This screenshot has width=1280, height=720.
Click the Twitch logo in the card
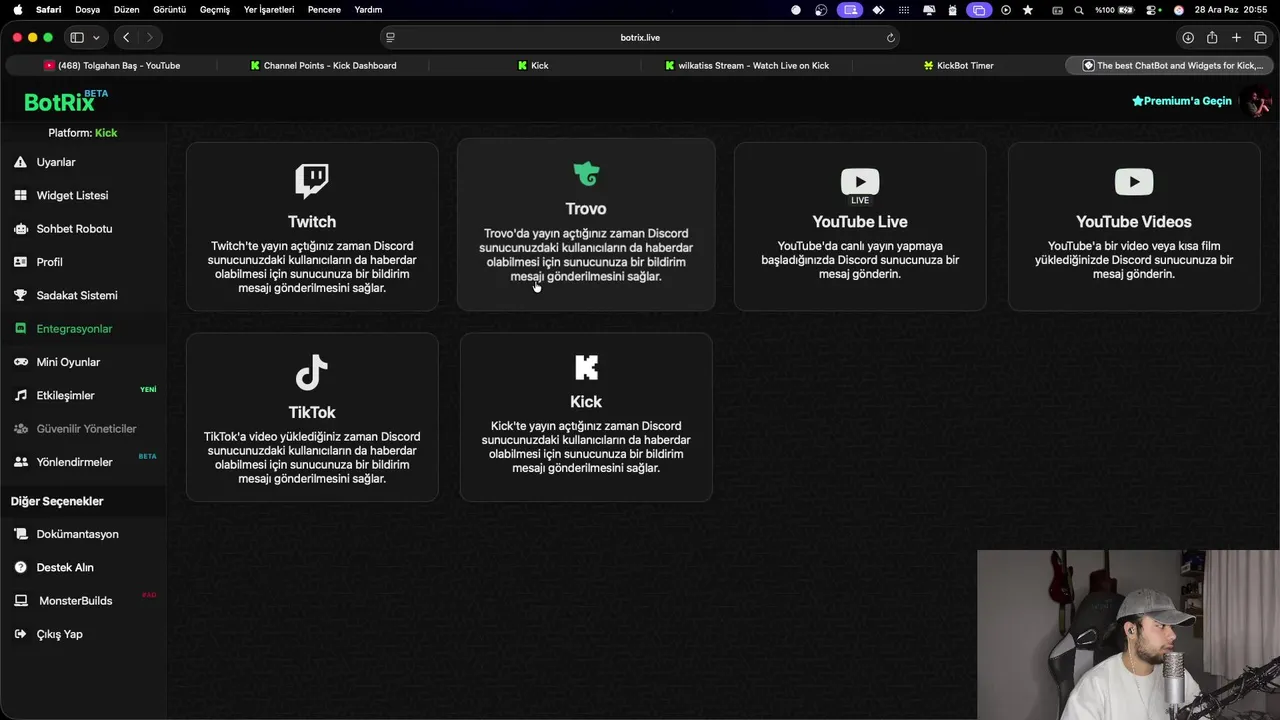pyautogui.click(x=312, y=181)
